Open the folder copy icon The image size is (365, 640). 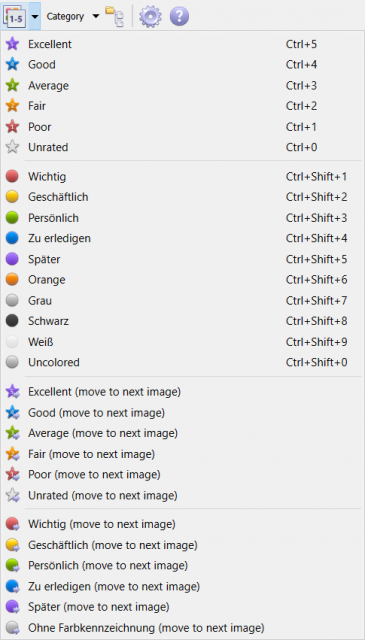114,16
